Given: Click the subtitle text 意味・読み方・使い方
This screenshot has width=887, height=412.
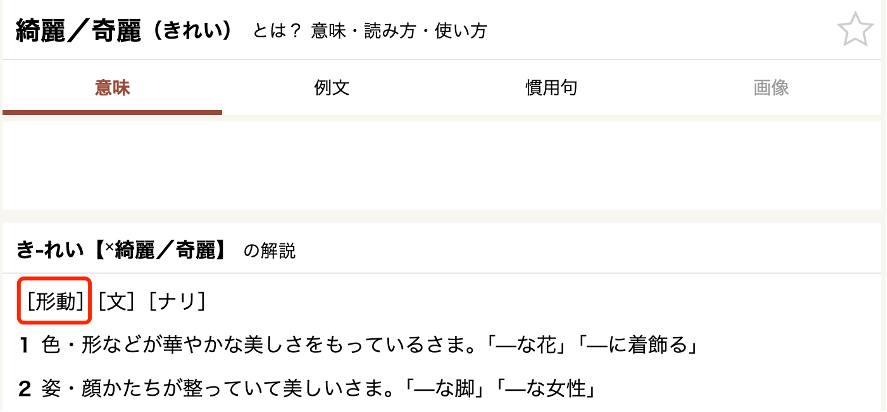Looking at the screenshot, I should click(399, 31).
